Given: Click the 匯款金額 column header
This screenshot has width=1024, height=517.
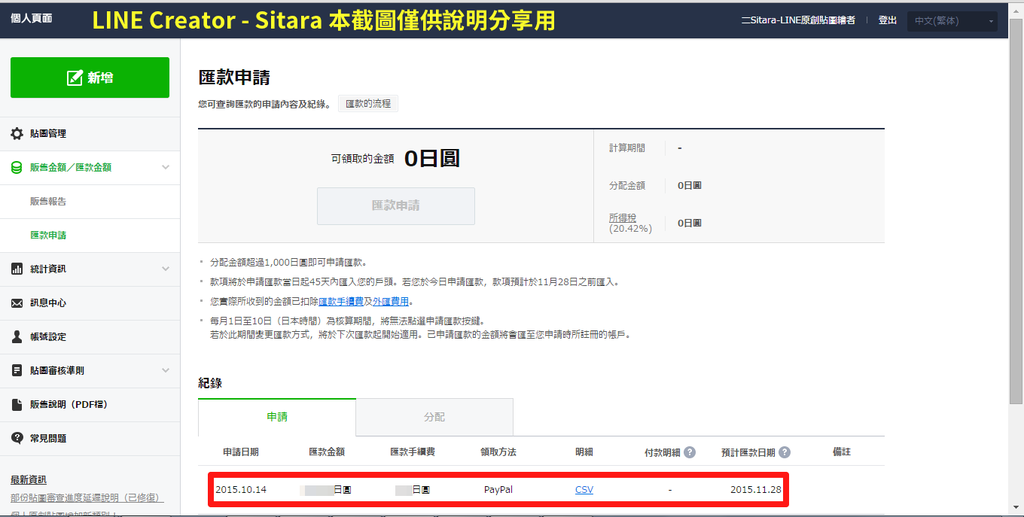Looking at the screenshot, I should (327, 452).
